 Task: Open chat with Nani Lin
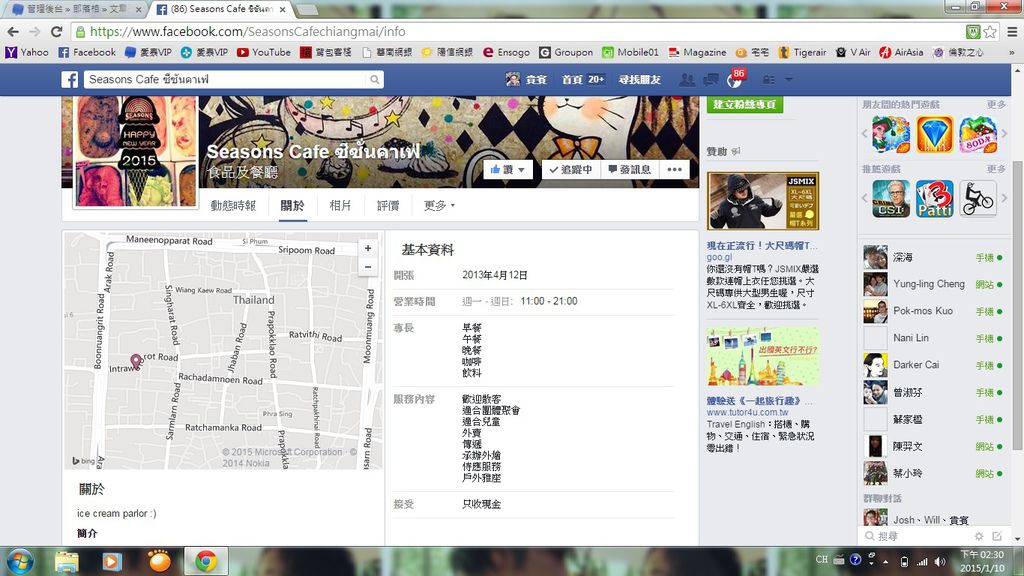(x=933, y=338)
